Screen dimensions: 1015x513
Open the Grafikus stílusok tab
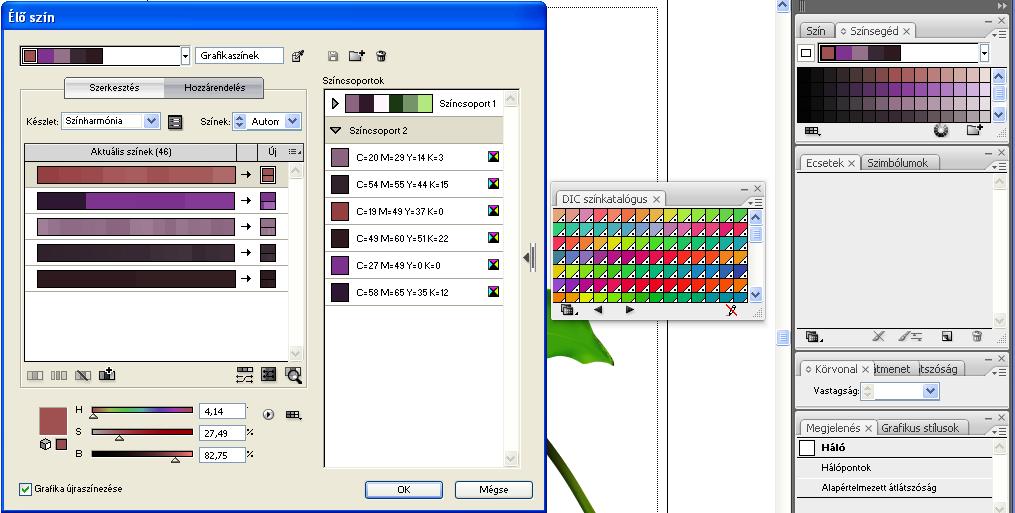click(x=919, y=428)
